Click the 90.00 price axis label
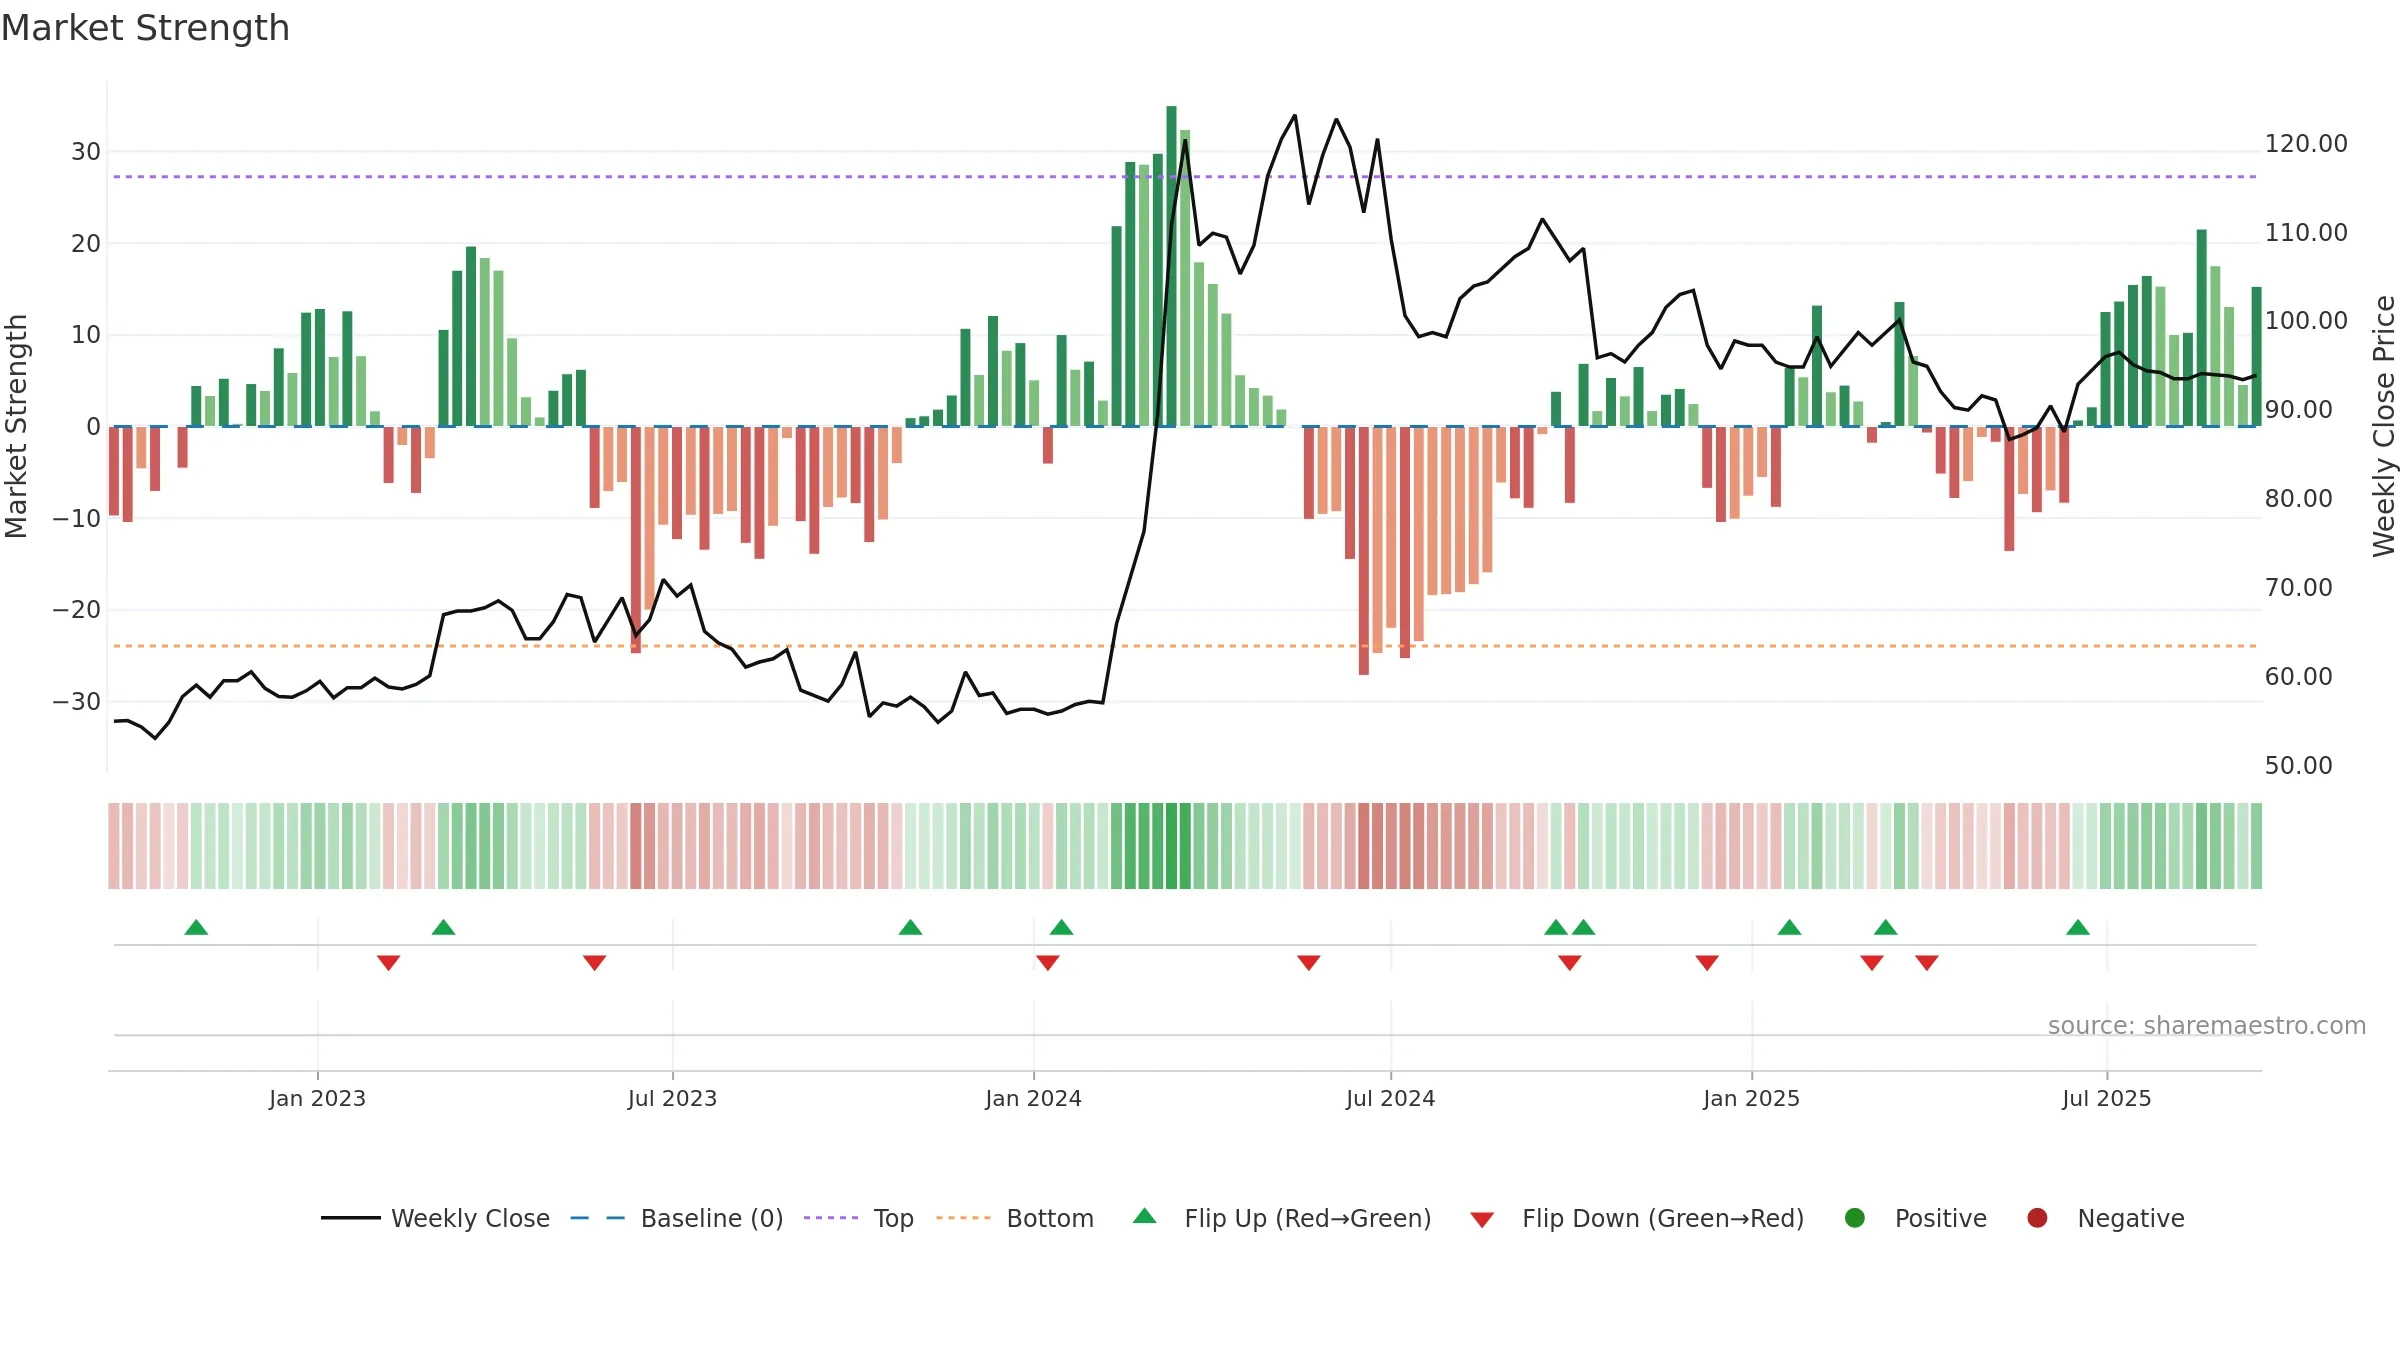This screenshot has height=1350, width=2400. coord(2298,410)
